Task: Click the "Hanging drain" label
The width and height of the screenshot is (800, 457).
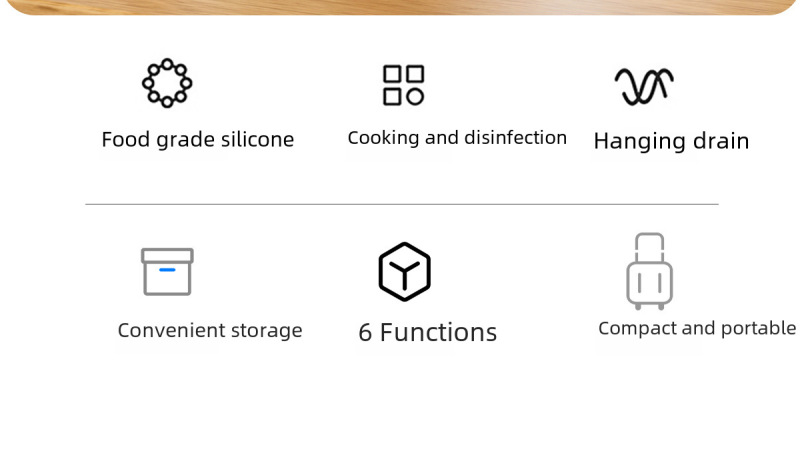Action: 671,141
